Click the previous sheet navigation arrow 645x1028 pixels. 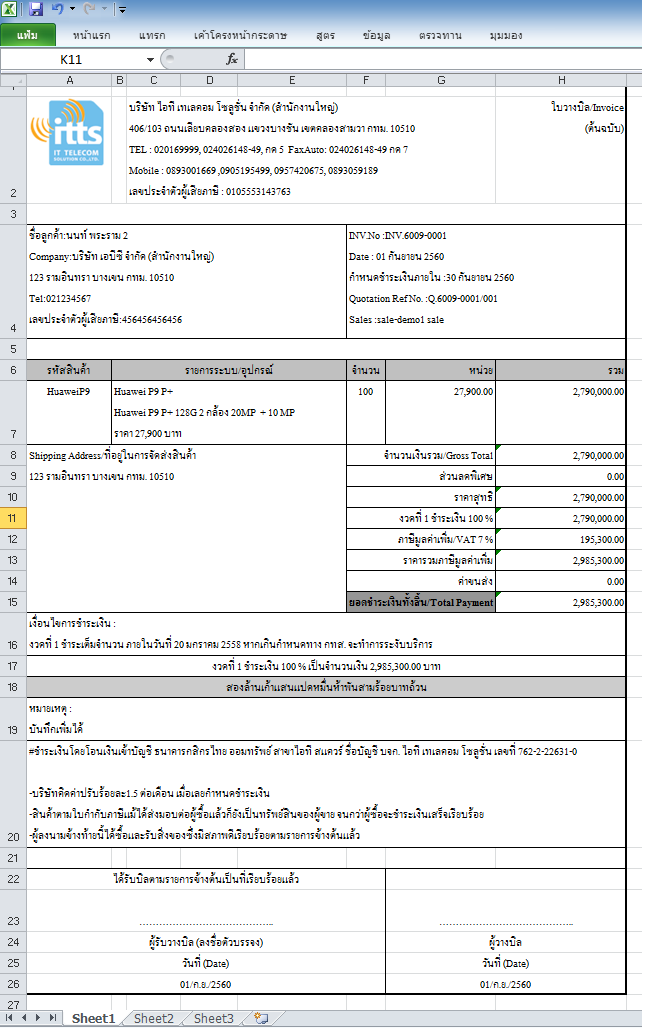[24, 1018]
